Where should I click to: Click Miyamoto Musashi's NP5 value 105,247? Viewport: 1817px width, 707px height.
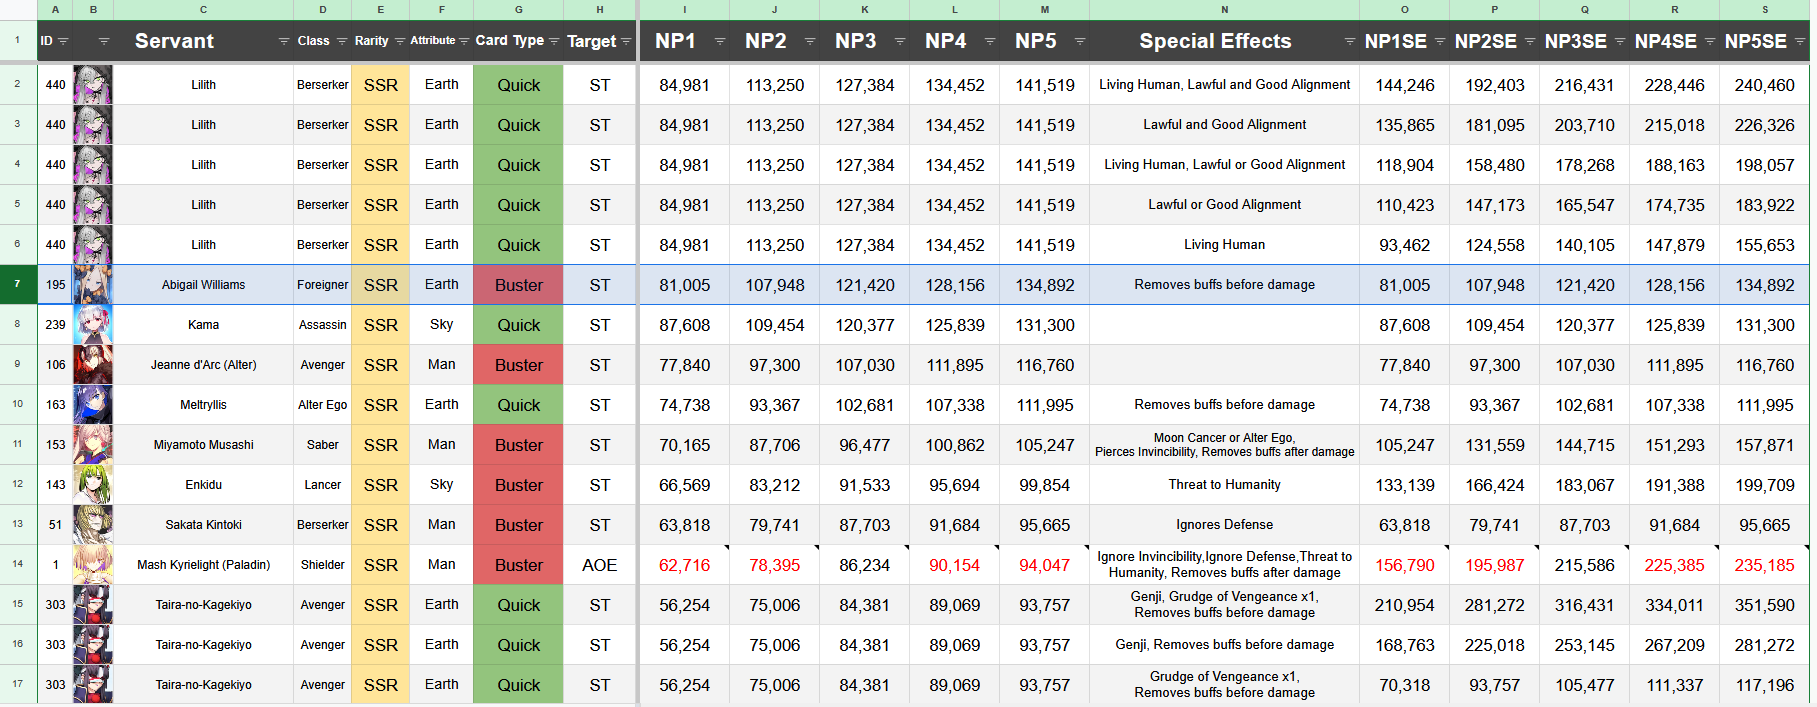[x=1045, y=445]
